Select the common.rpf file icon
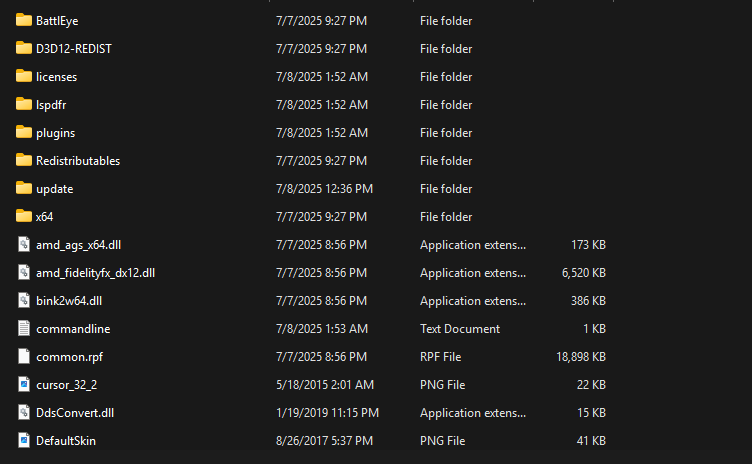The width and height of the screenshot is (752, 464). coord(25,356)
